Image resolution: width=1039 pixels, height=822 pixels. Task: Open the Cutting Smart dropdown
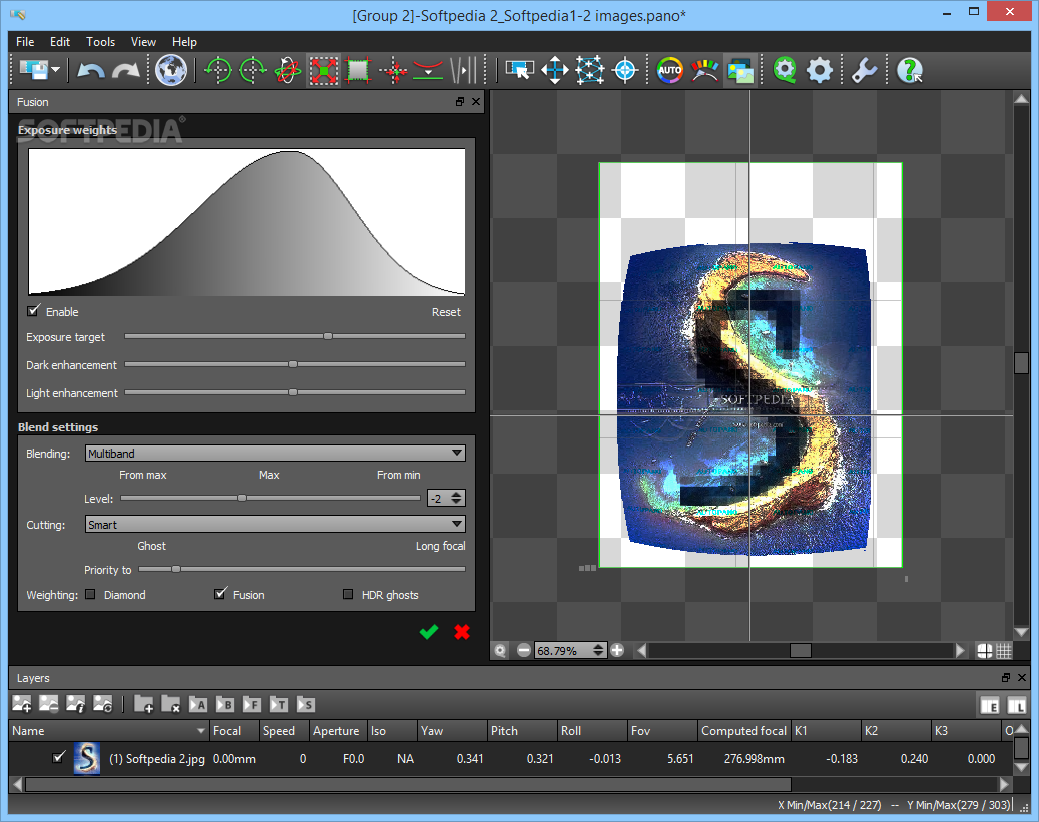click(x=275, y=524)
